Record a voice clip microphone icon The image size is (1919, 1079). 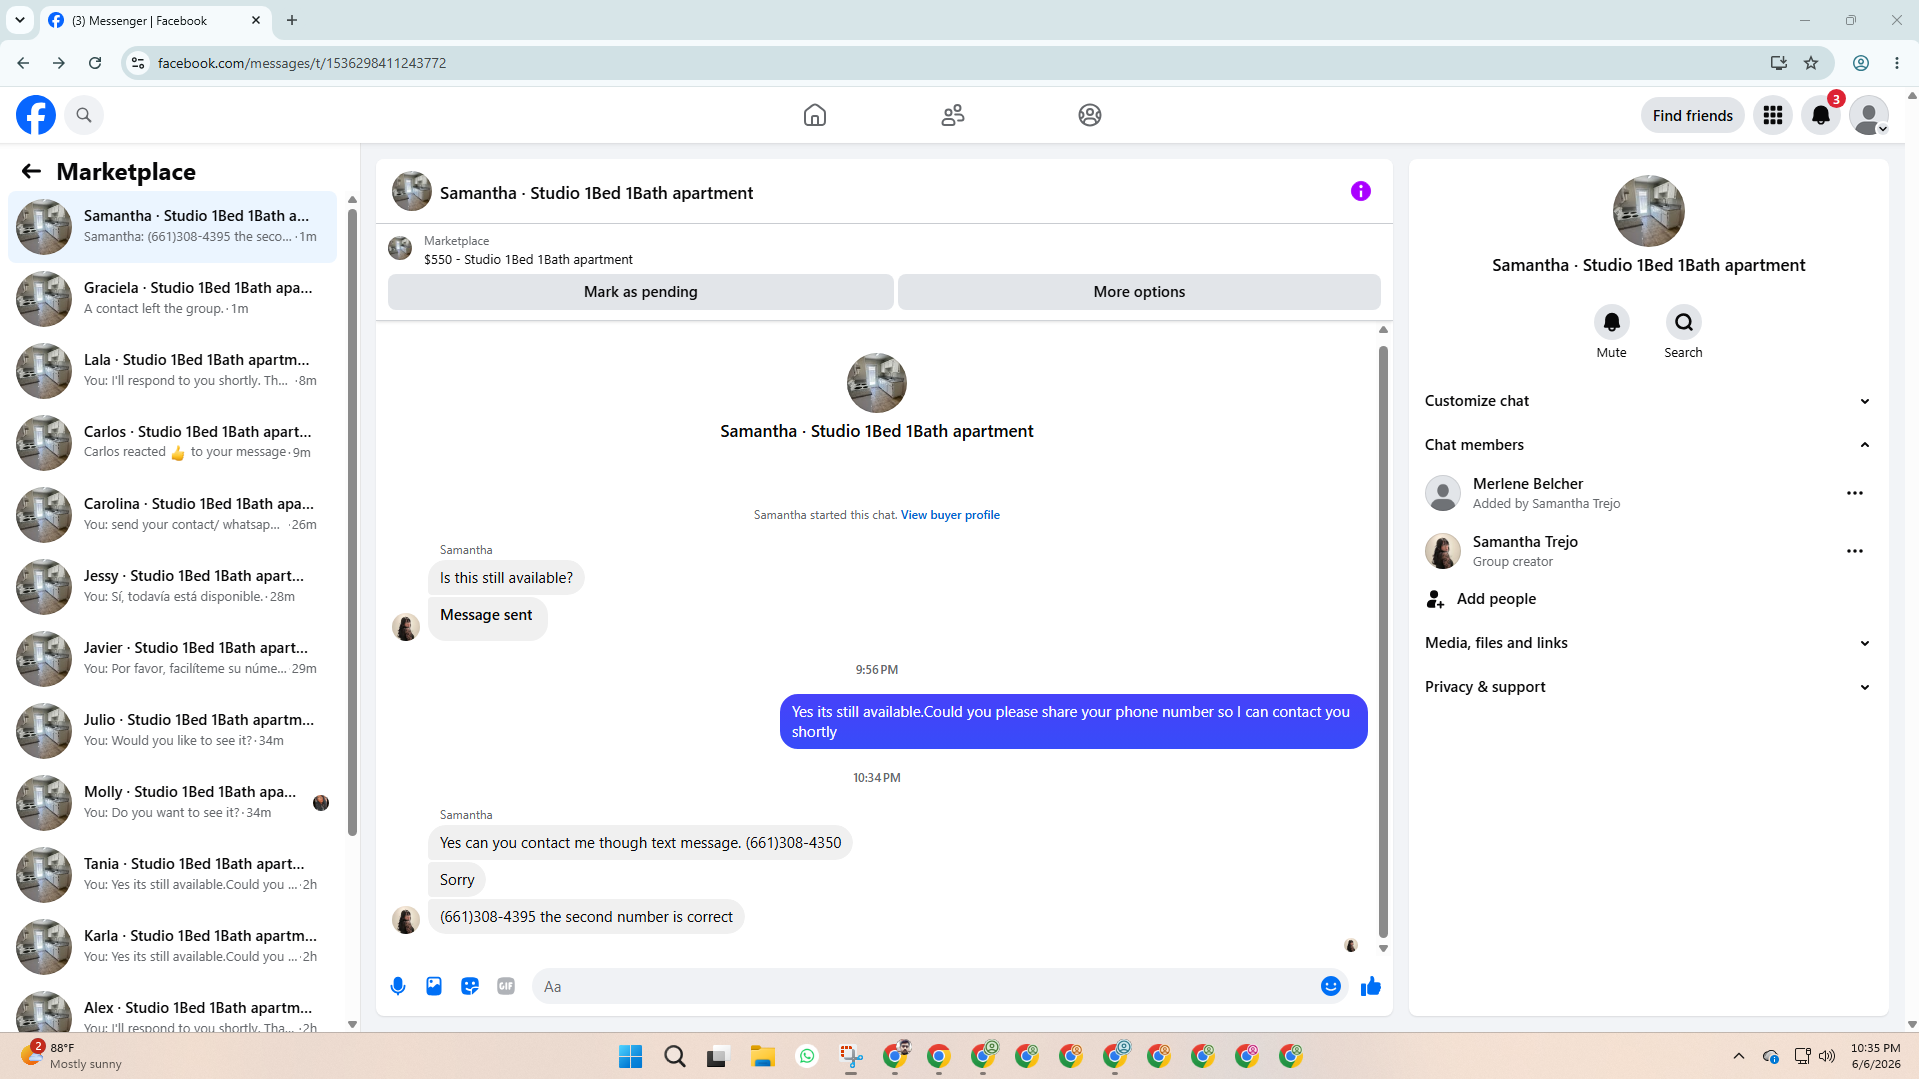398,986
